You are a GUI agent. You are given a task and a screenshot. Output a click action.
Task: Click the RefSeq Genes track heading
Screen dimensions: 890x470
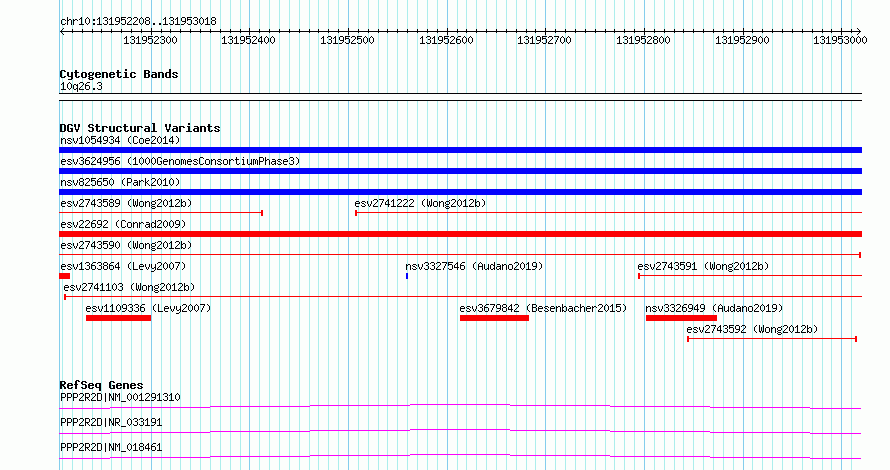(101, 385)
